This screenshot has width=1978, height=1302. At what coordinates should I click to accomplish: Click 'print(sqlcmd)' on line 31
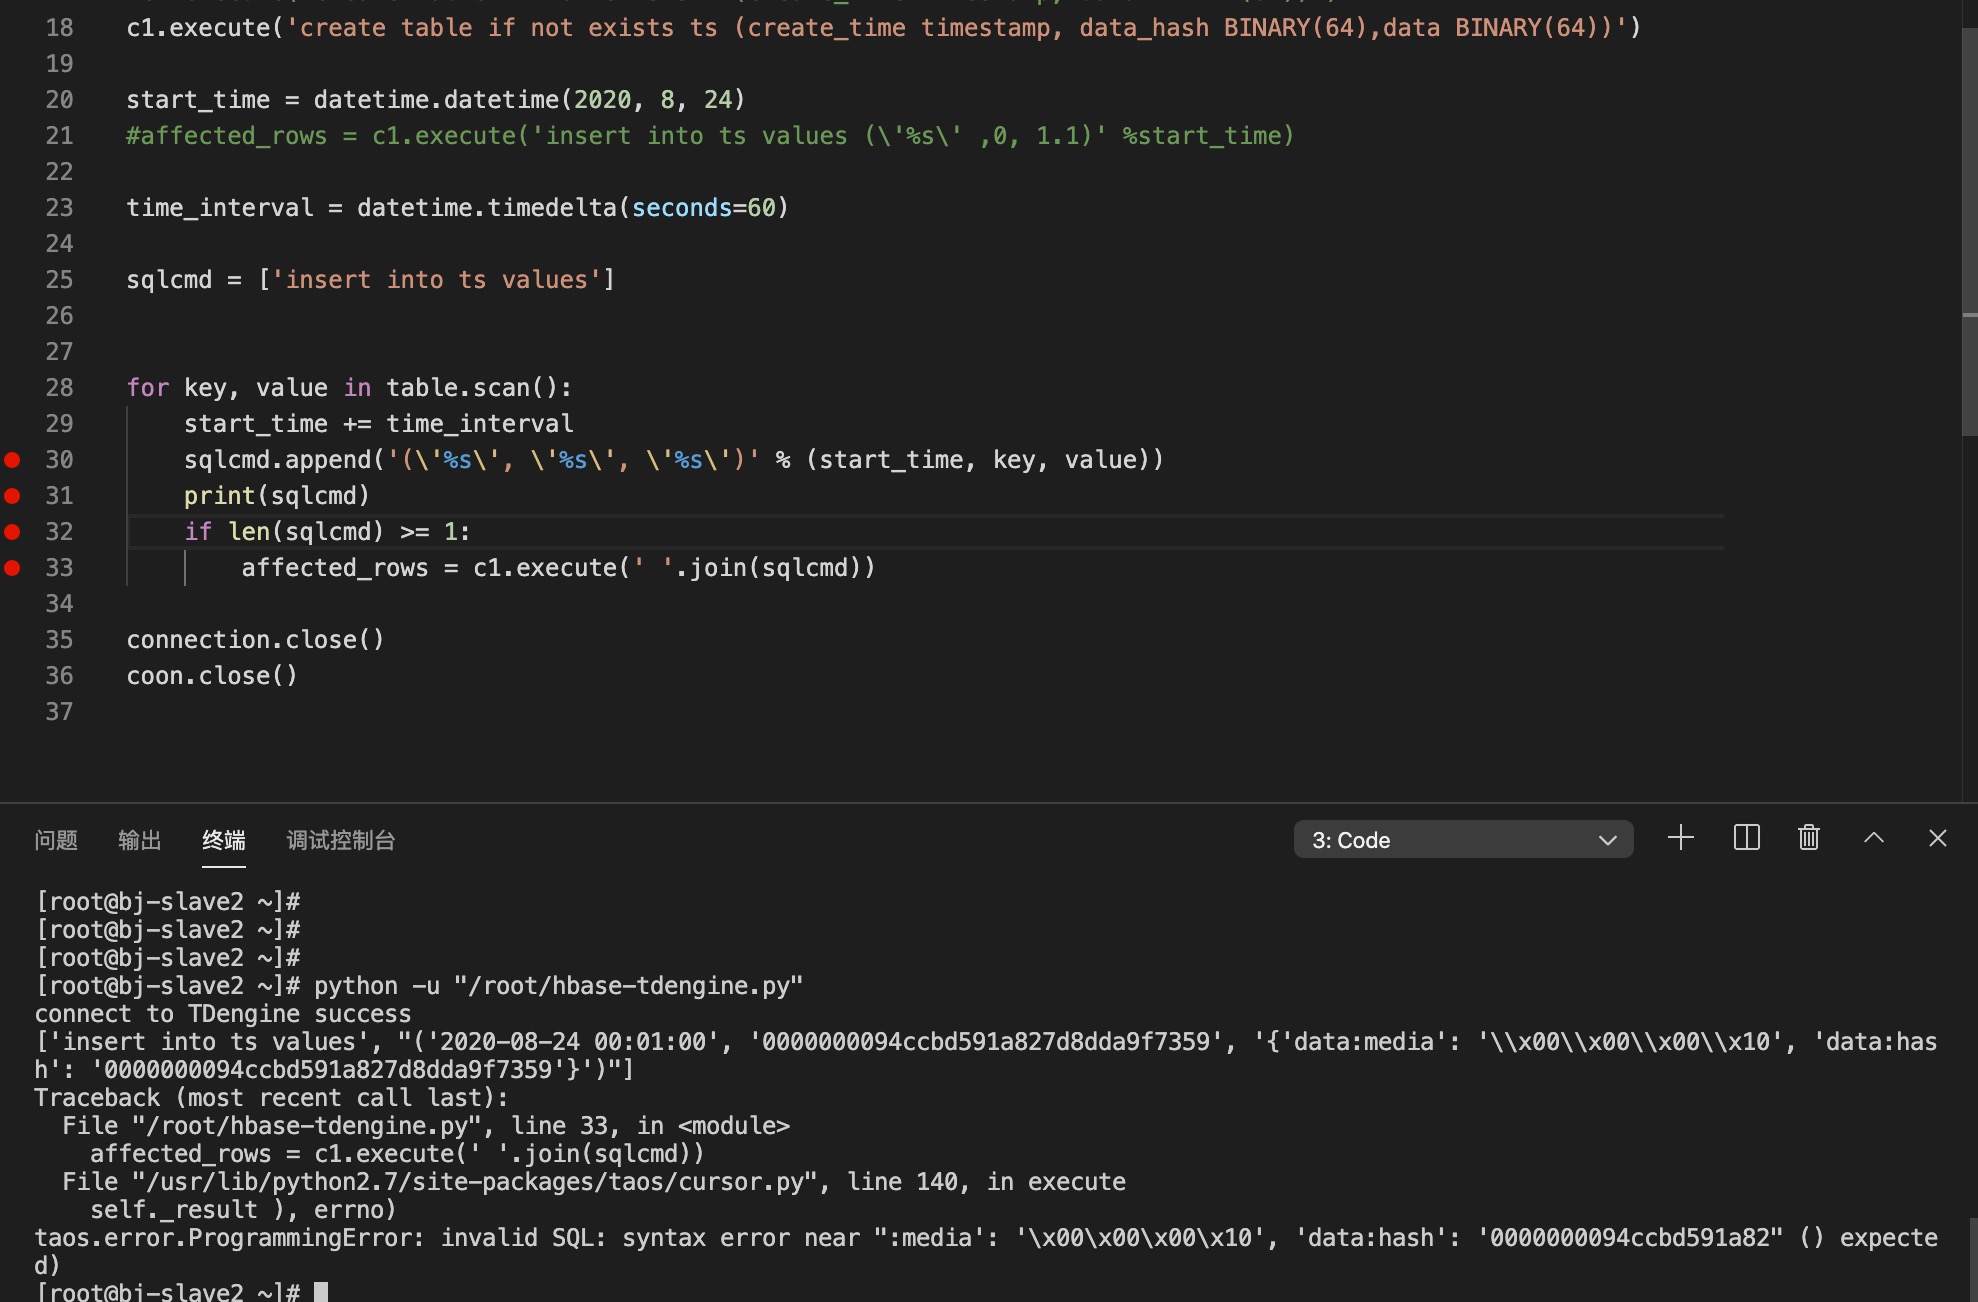point(277,496)
